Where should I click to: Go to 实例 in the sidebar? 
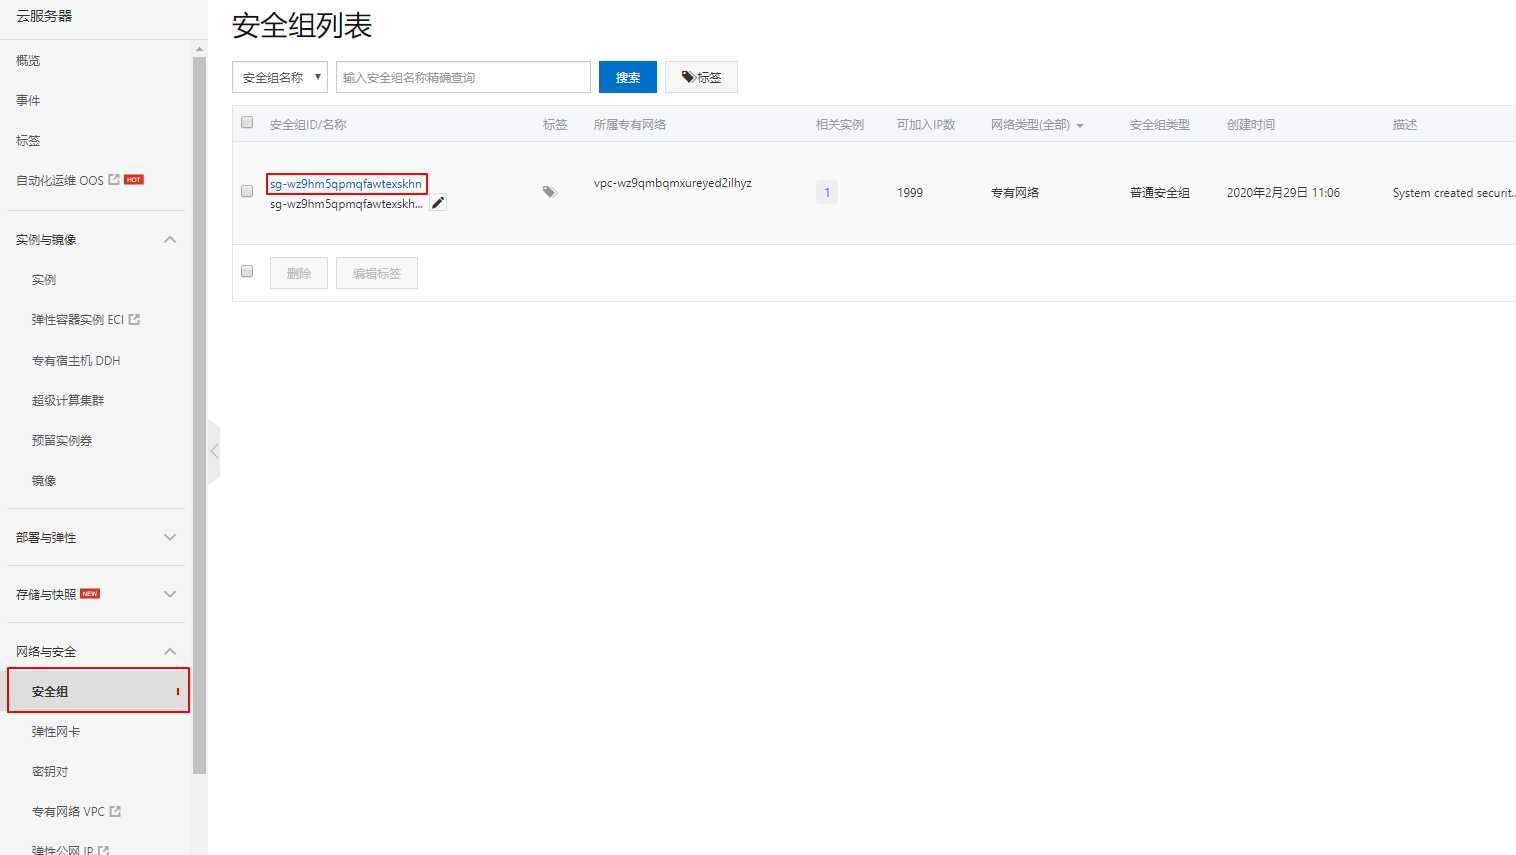click(44, 280)
